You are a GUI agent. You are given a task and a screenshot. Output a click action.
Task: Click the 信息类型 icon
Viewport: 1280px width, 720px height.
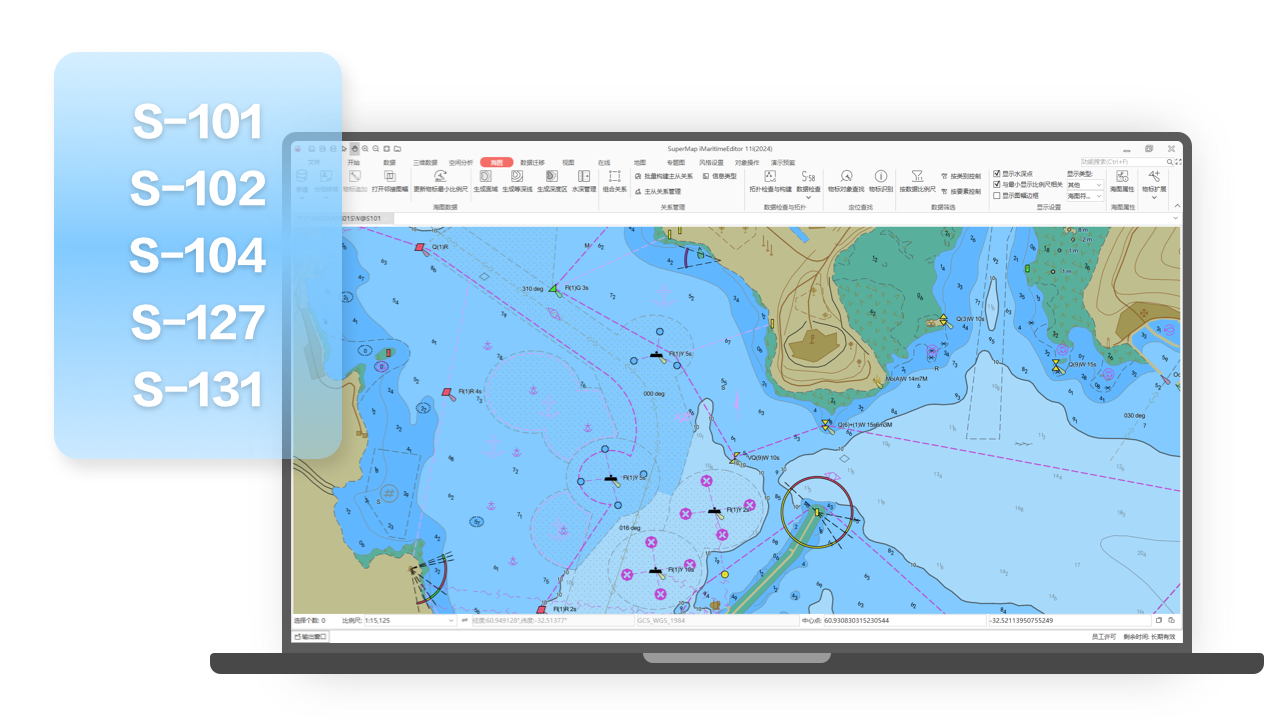(x=706, y=176)
